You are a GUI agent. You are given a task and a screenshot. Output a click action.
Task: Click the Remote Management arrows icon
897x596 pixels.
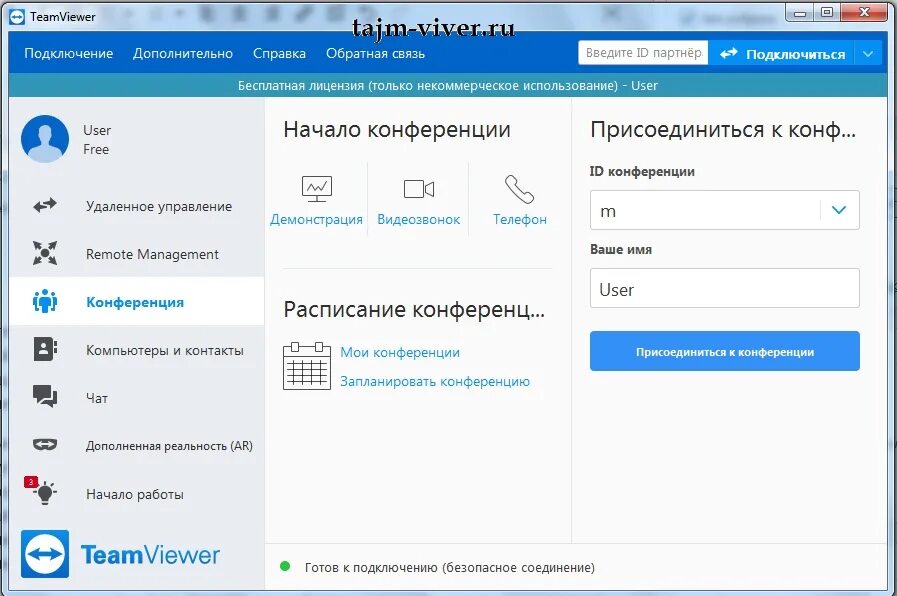coord(45,253)
